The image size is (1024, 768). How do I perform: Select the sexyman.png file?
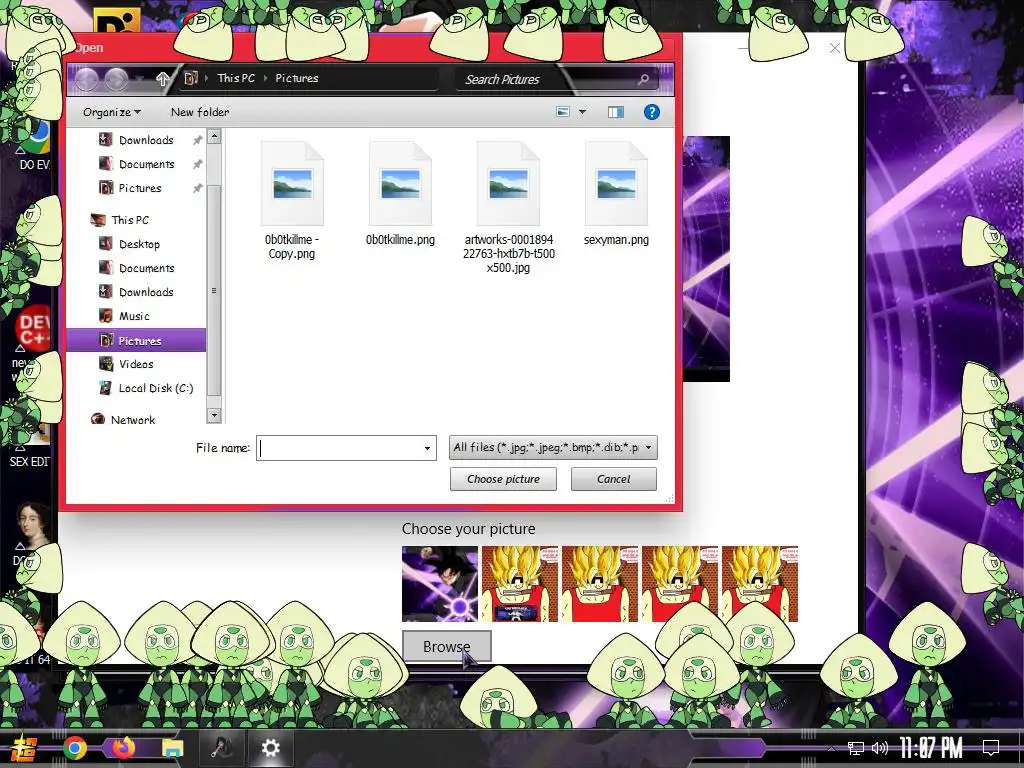pos(616,195)
